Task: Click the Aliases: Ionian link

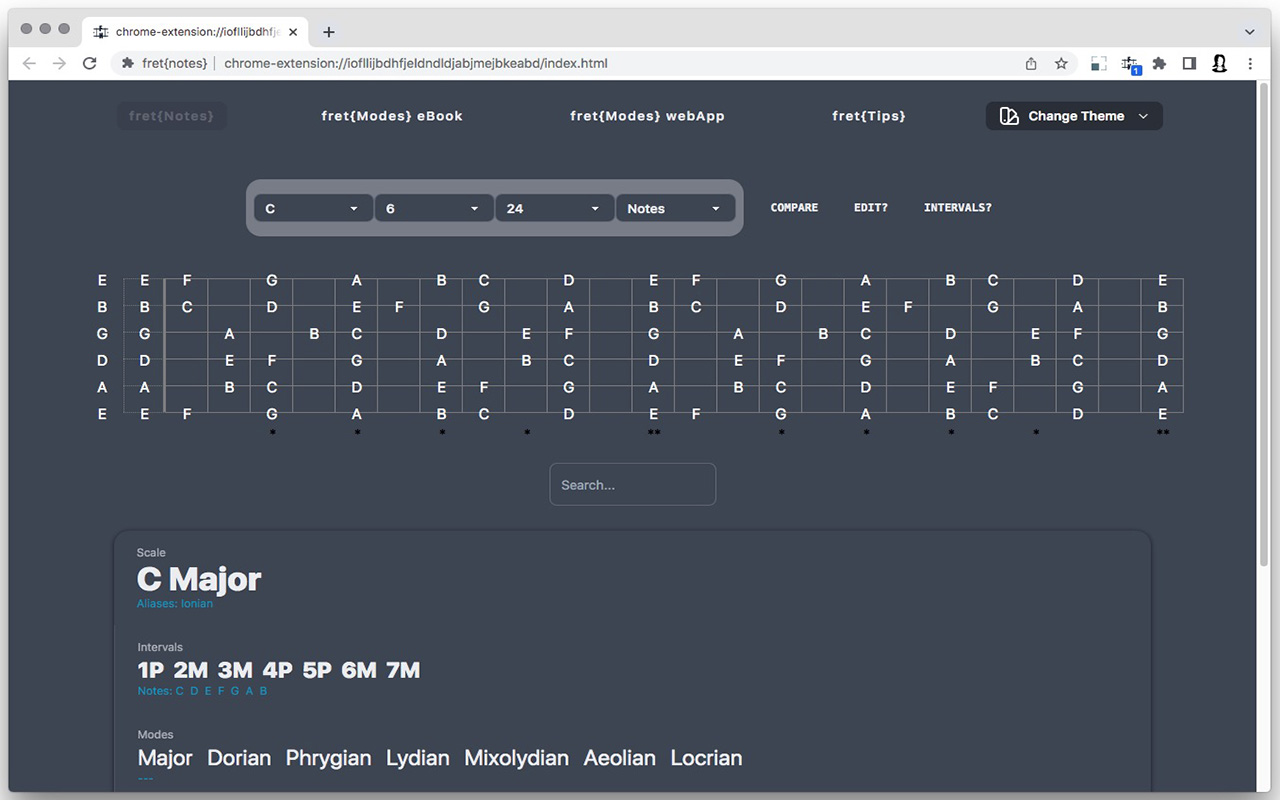Action: click(x=175, y=603)
